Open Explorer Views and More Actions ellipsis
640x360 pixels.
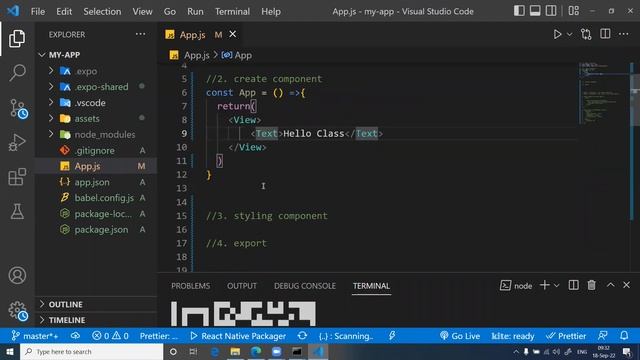coord(140,34)
